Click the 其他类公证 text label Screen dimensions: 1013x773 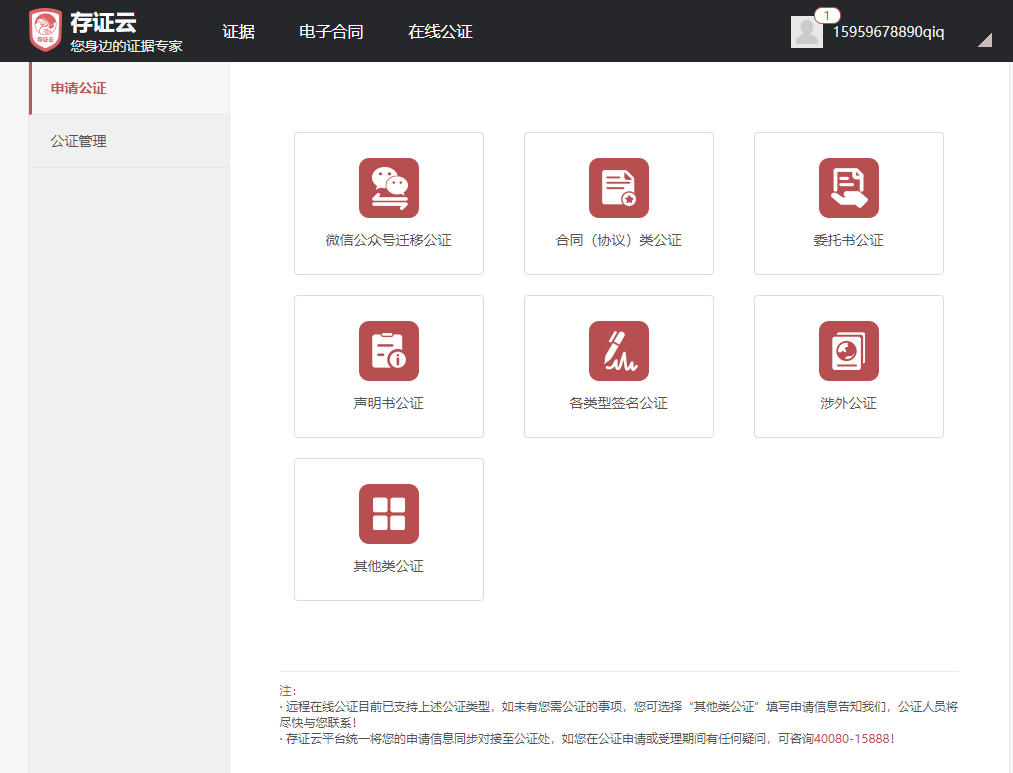pyautogui.click(x=389, y=566)
